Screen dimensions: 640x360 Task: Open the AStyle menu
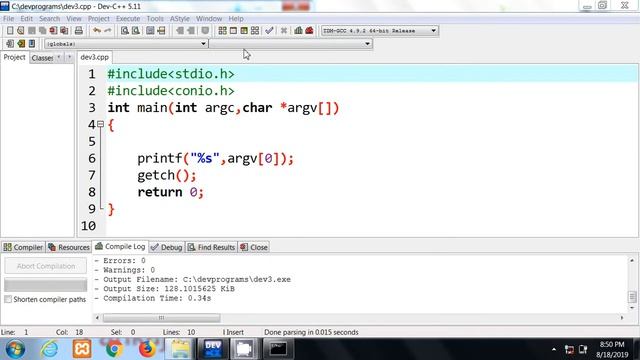click(180, 19)
